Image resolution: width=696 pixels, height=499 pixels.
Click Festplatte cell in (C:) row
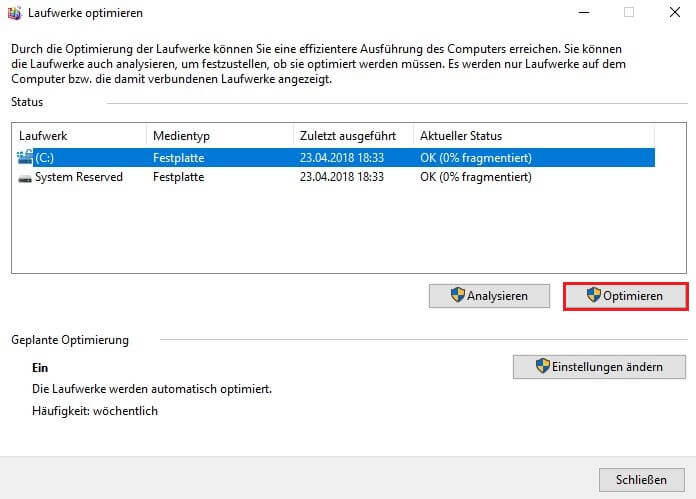click(x=178, y=158)
